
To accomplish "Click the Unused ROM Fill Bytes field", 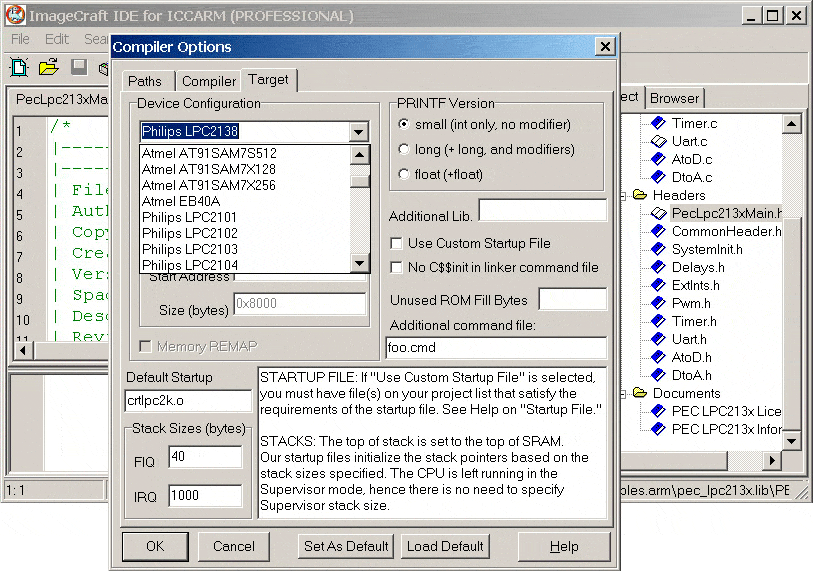I will point(572,299).
